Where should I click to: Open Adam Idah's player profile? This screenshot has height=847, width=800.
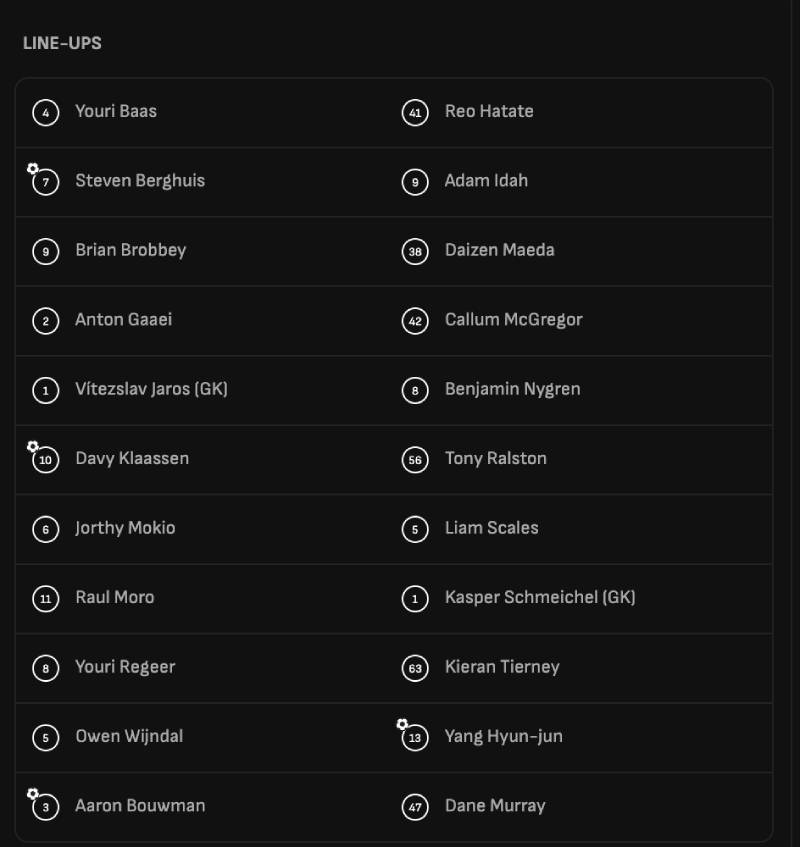coord(486,180)
